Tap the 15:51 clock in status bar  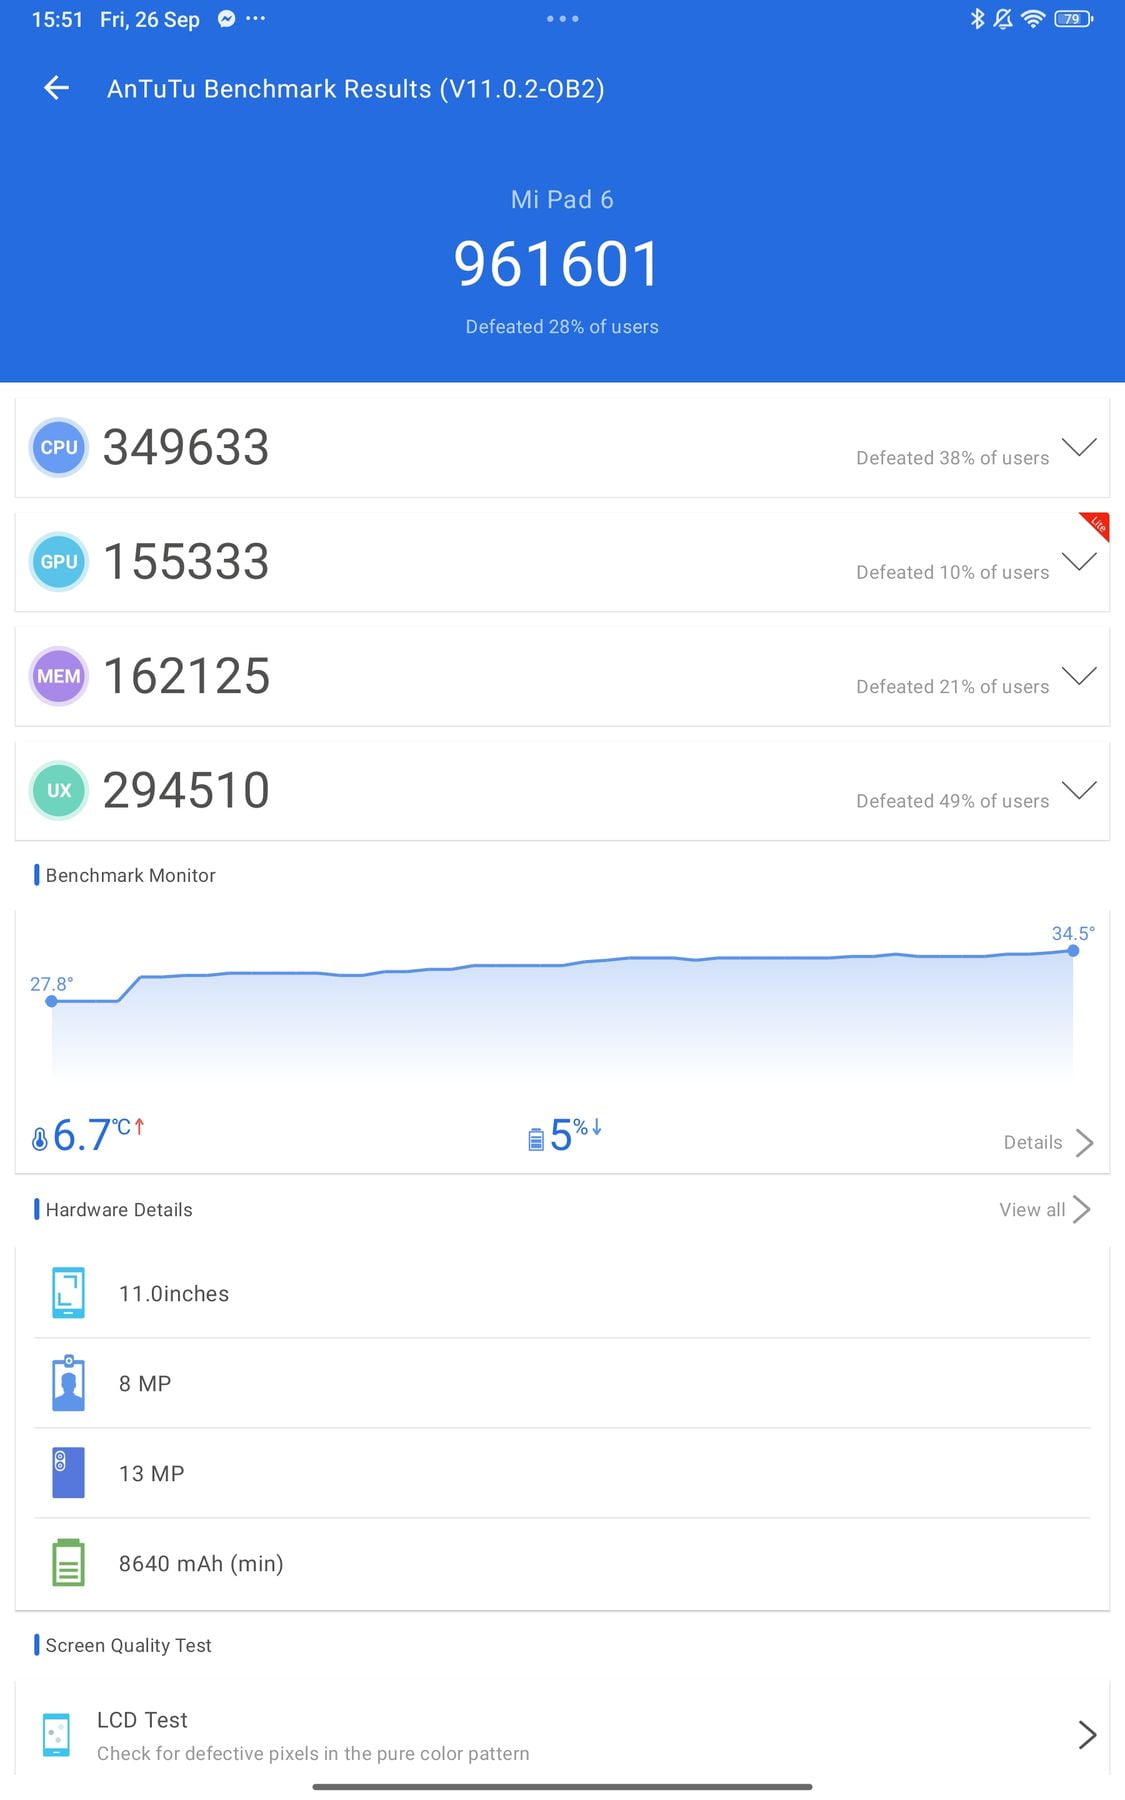point(57,19)
